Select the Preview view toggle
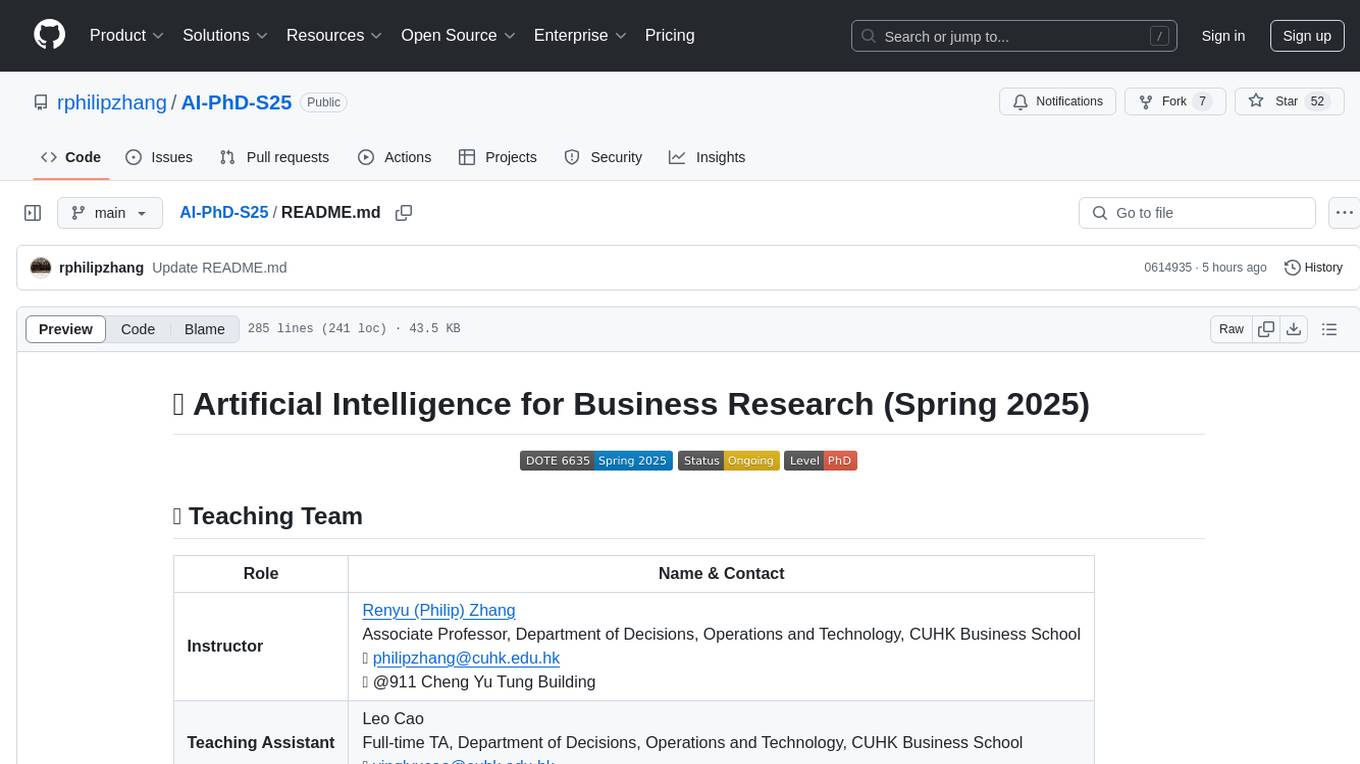 [x=66, y=329]
